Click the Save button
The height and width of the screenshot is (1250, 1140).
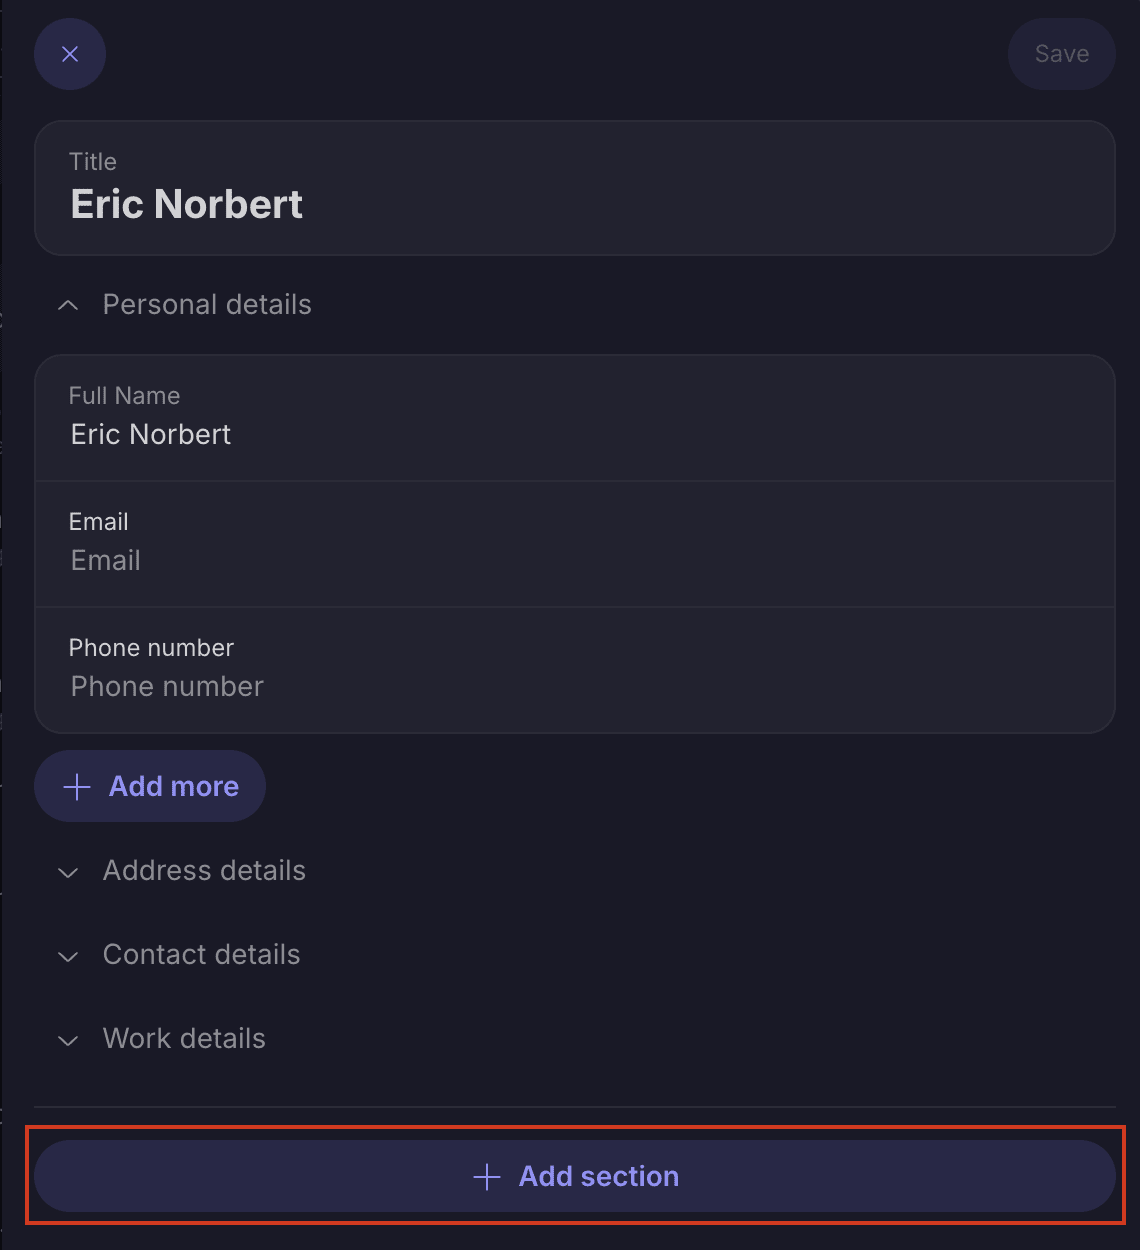[x=1061, y=54]
